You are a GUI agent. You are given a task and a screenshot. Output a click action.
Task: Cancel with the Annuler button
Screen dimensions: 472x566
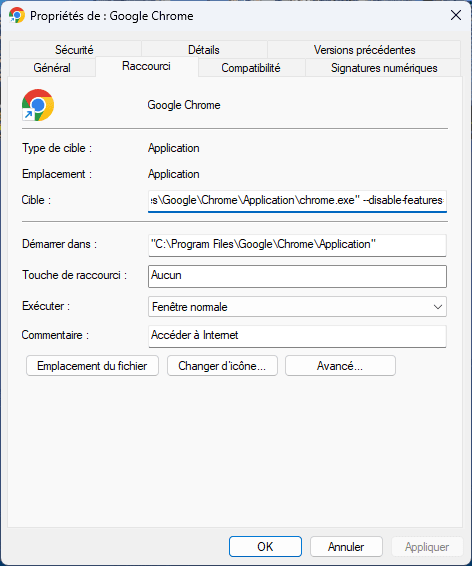pyautogui.click(x=346, y=547)
